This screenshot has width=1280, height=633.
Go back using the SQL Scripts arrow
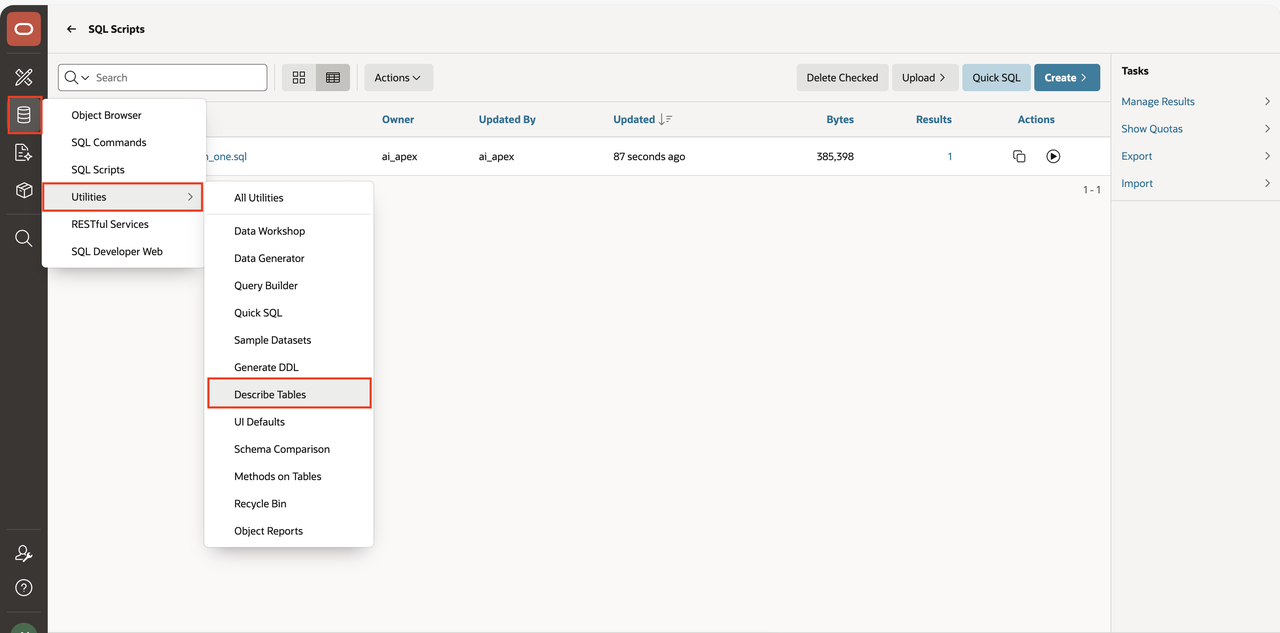[x=71, y=29]
